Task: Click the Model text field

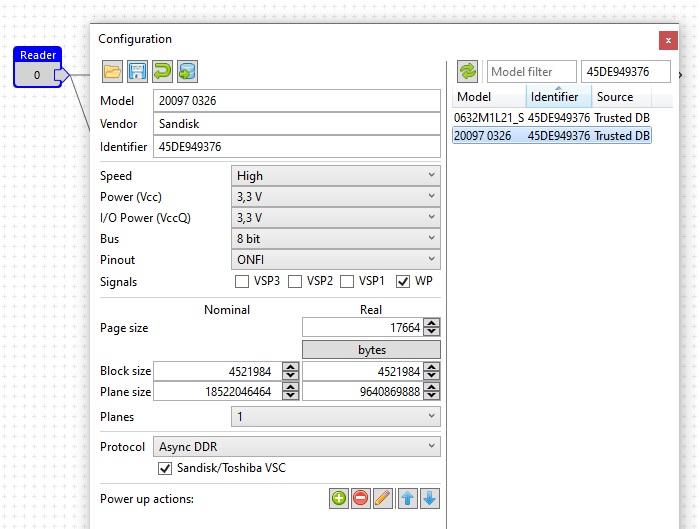Action: pos(297,101)
